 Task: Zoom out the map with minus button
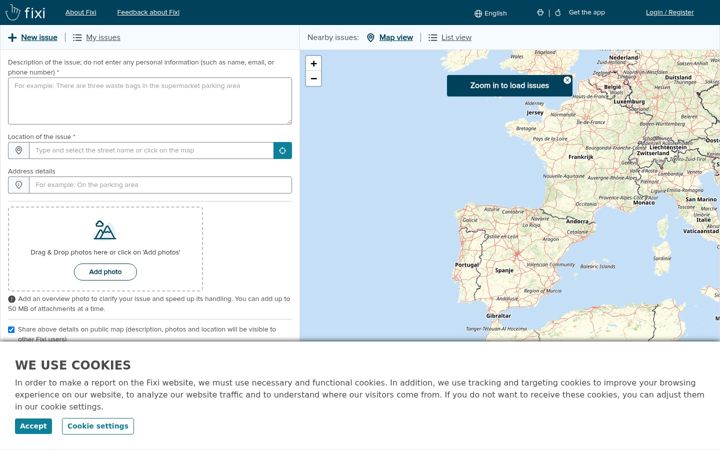314,79
